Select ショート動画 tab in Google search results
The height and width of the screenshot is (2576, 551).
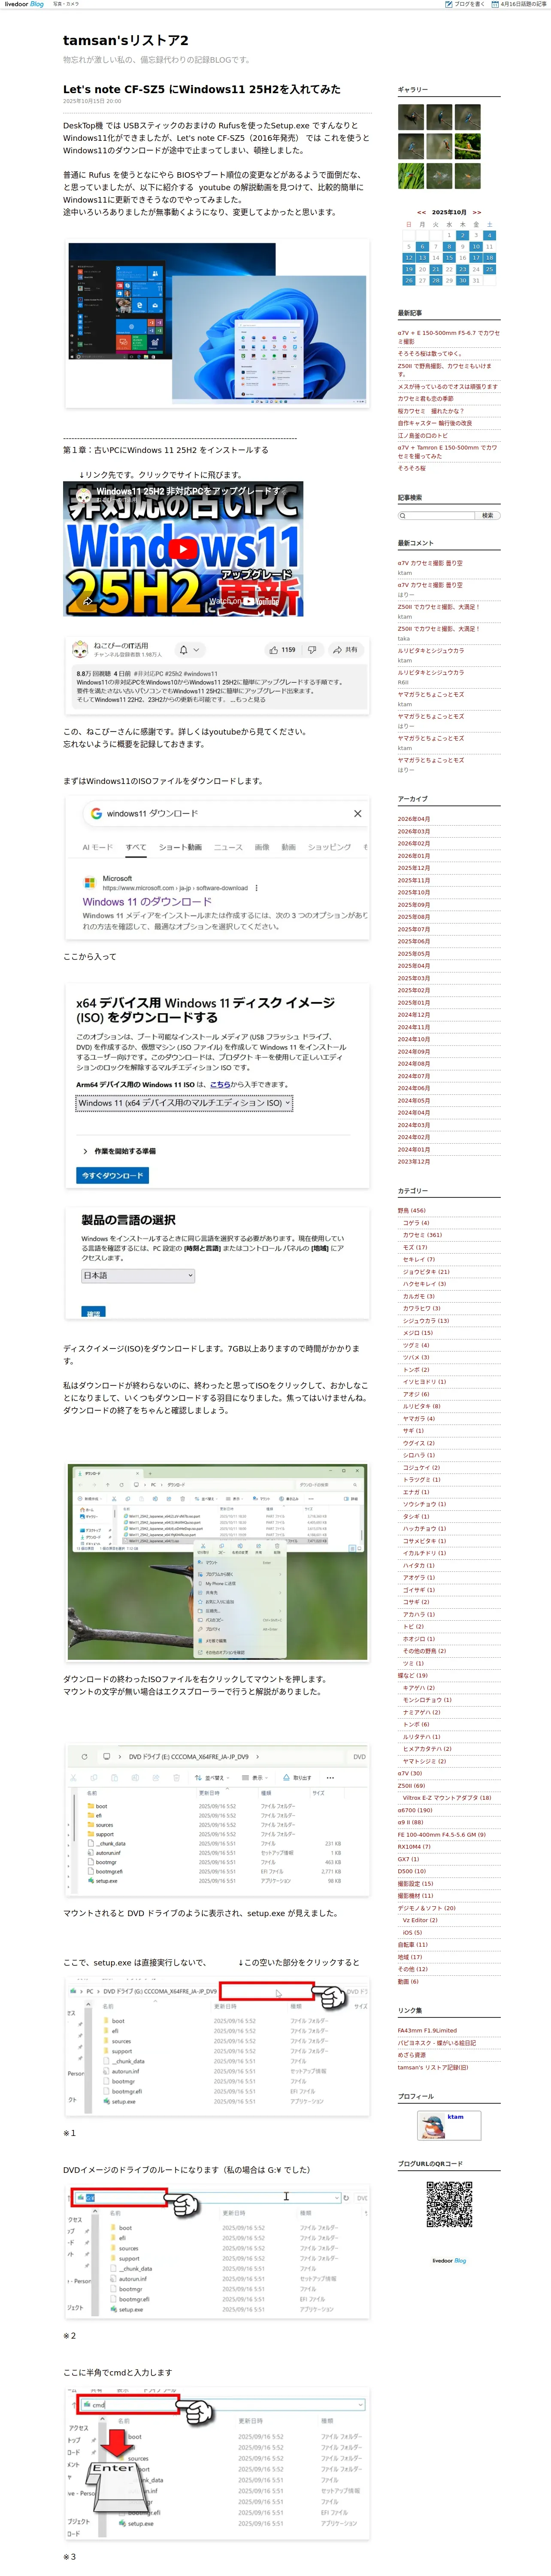(180, 847)
